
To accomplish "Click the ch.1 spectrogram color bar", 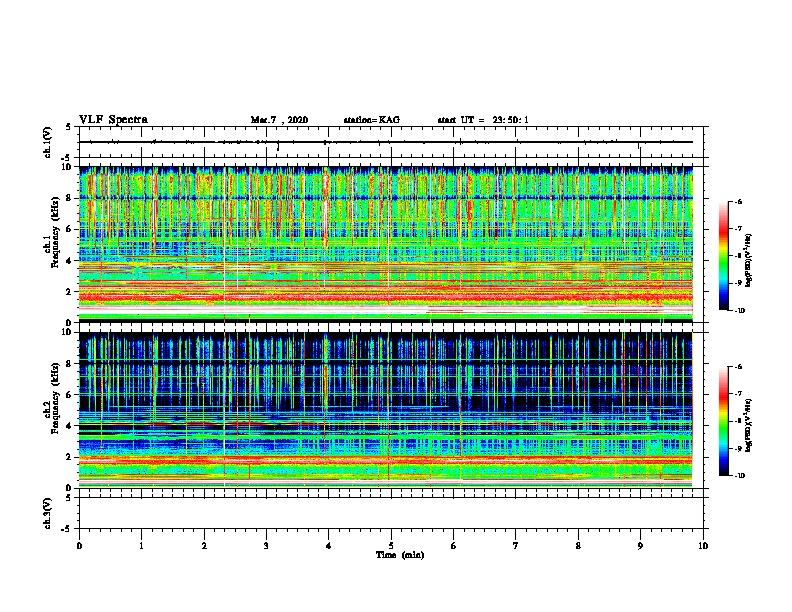I will pyautogui.click(x=723, y=256).
